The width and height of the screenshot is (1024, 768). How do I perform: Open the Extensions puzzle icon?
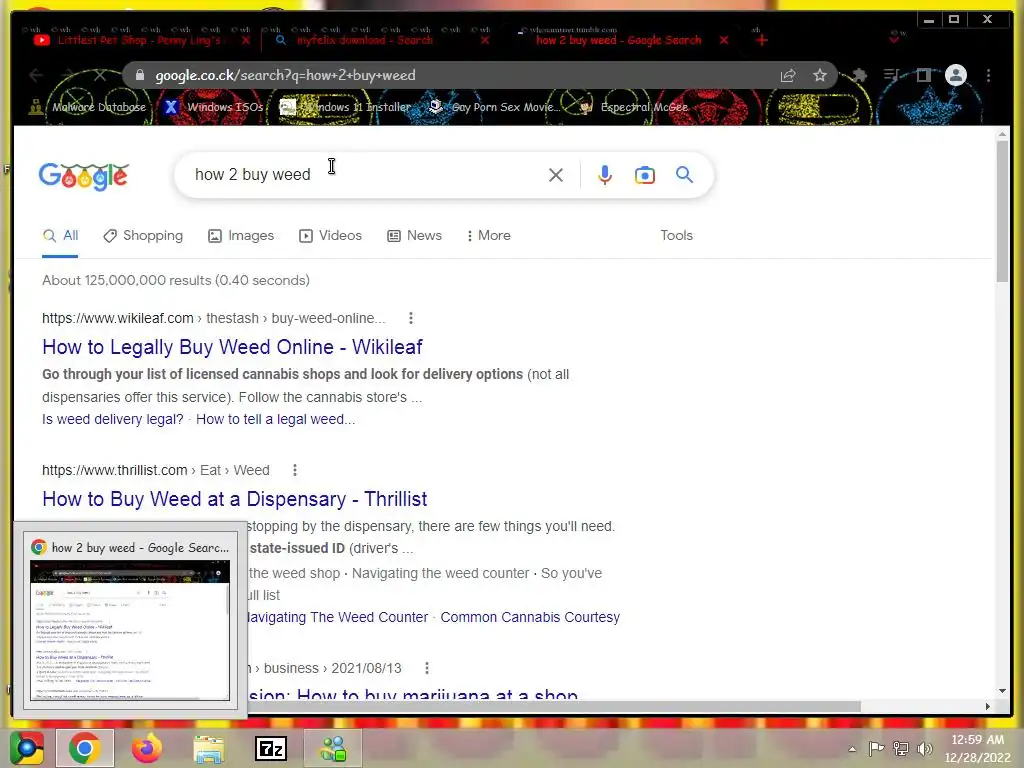859,75
